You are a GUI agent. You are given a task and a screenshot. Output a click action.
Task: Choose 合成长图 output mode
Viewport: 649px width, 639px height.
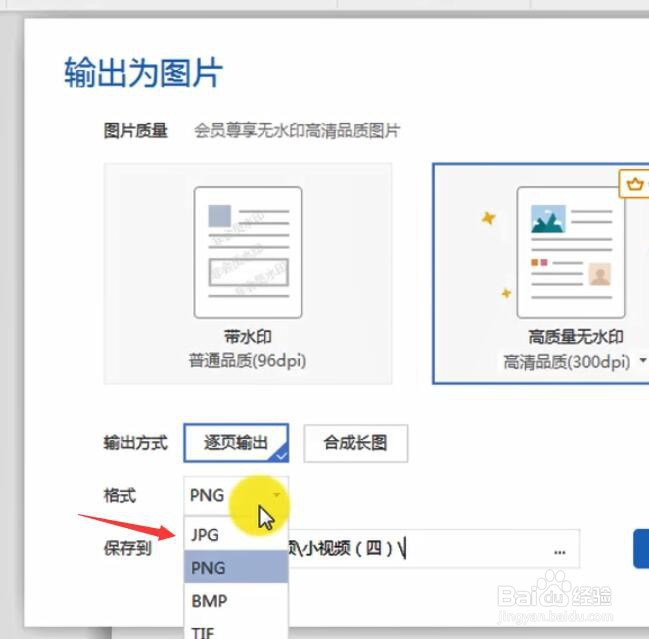click(356, 443)
